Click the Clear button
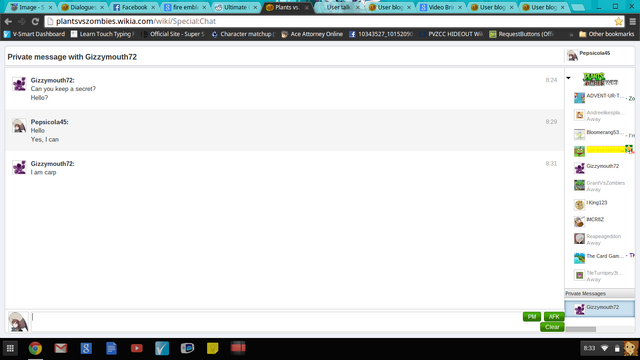The image size is (640, 360). (x=552, y=327)
